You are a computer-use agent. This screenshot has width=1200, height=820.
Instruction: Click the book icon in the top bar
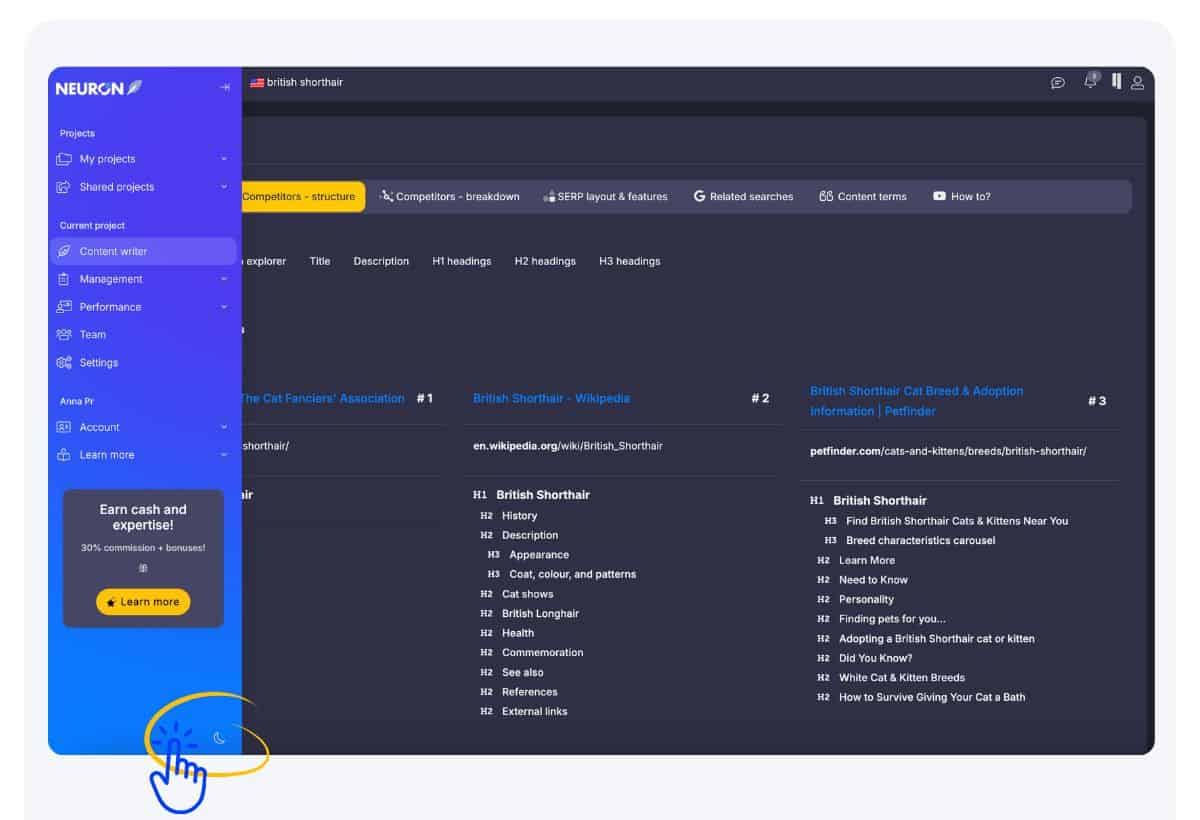[1116, 81]
